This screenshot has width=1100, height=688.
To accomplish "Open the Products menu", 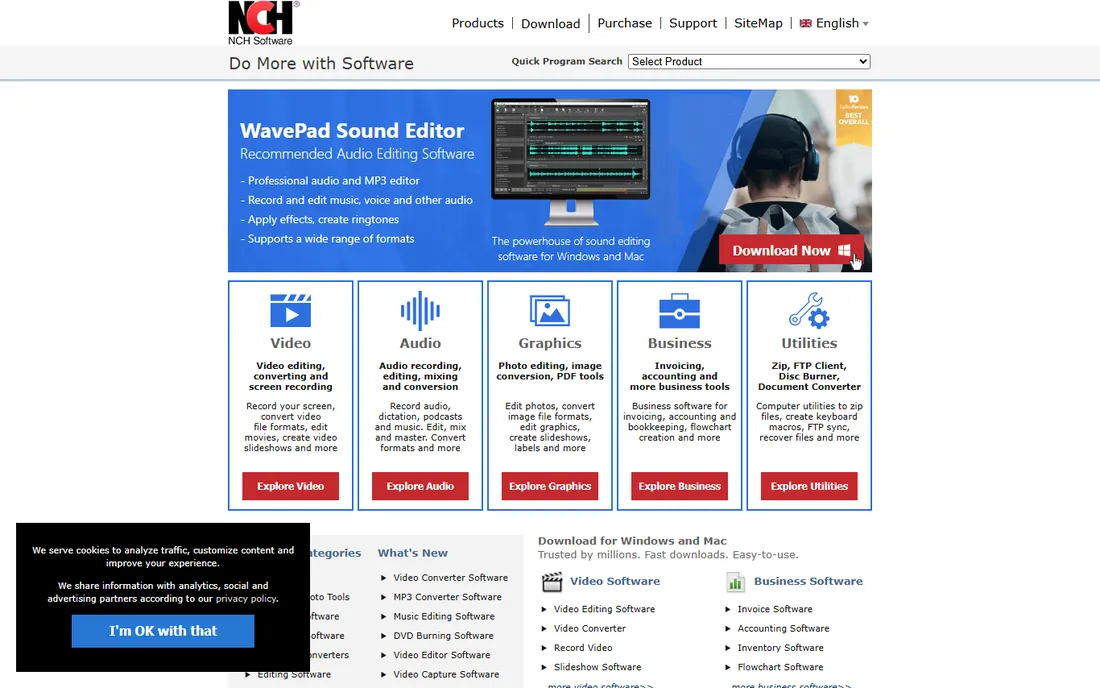I will 478,23.
